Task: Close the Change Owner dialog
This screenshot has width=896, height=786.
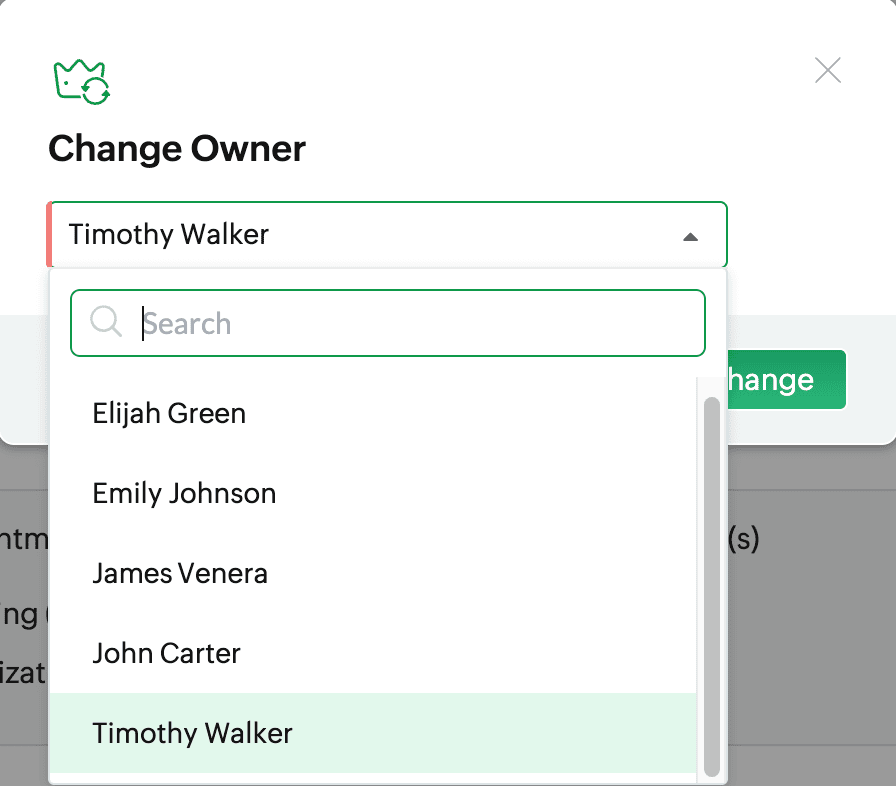Action: pos(828,71)
